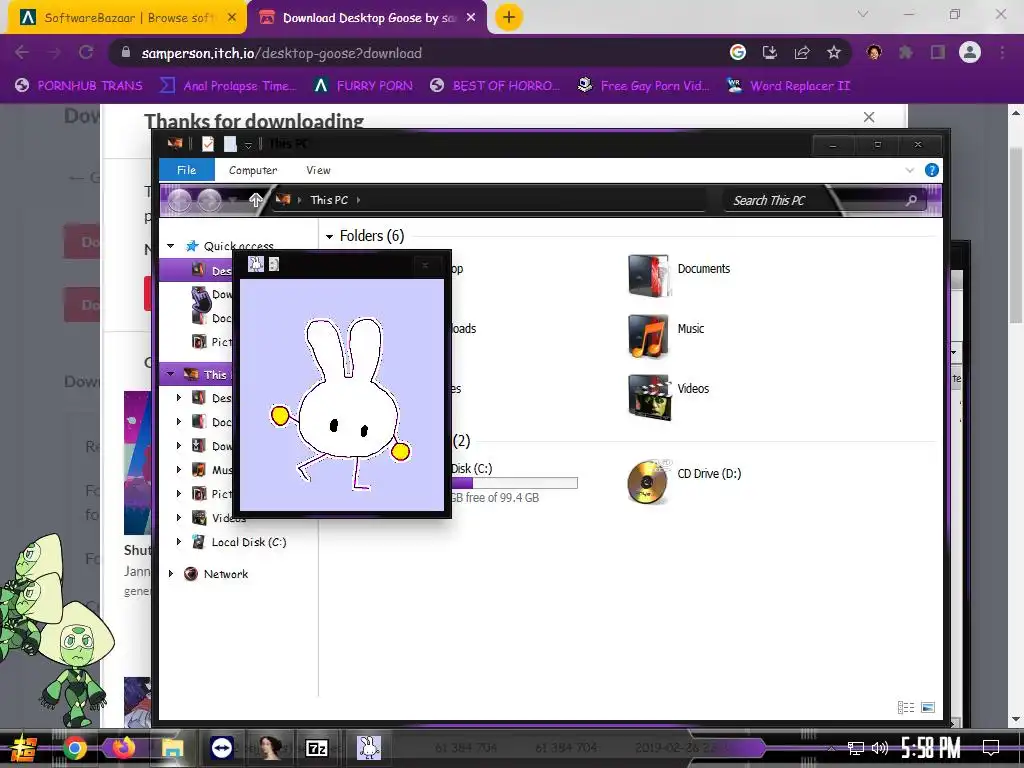Open 7-Zip taskbar icon
1024x768 pixels.
tap(317, 748)
